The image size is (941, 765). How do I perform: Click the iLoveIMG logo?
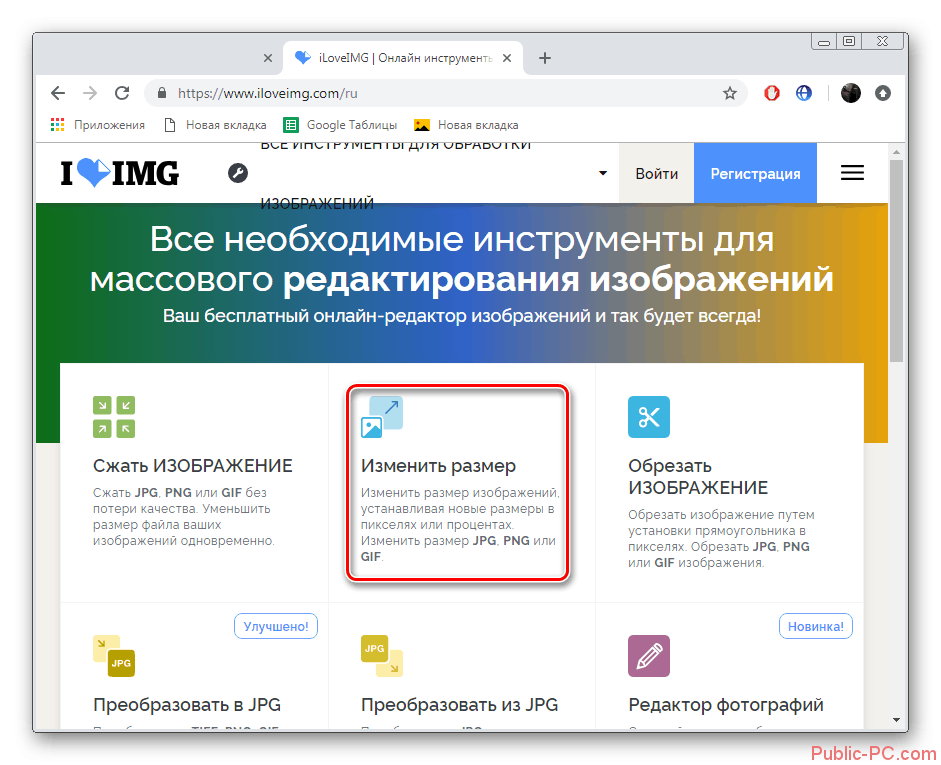(x=119, y=173)
